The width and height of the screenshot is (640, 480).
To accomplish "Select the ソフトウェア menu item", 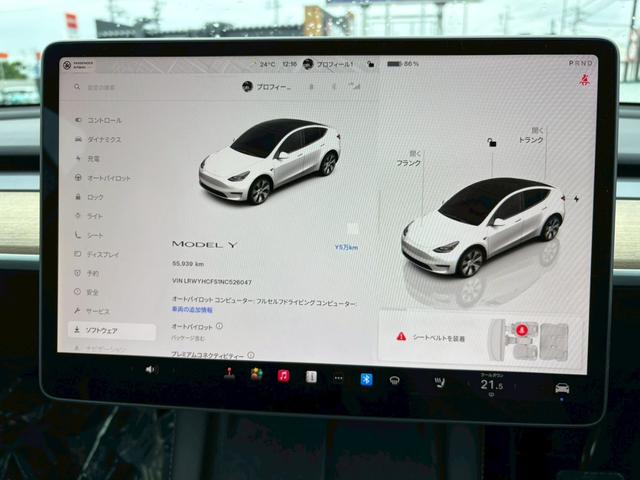I will (x=101, y=329).
